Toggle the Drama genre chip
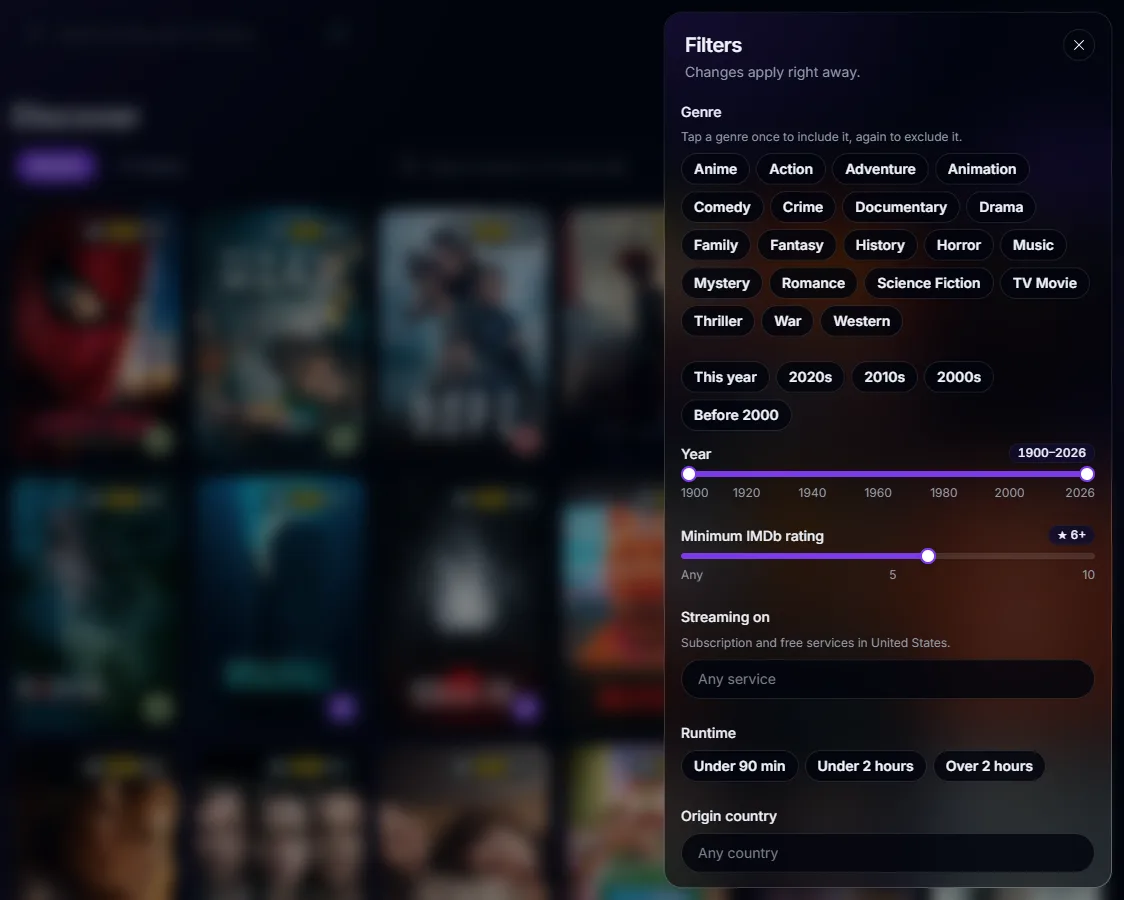This screenshot has height=900, width=1124. click(1001, 207)
